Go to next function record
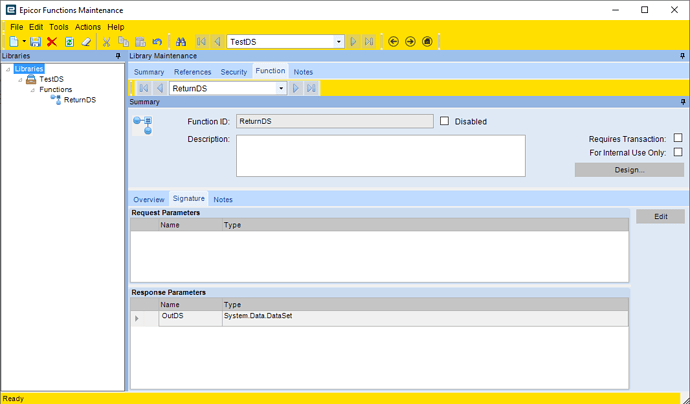The height and width of the screenshot is (404, 690). 296,88
